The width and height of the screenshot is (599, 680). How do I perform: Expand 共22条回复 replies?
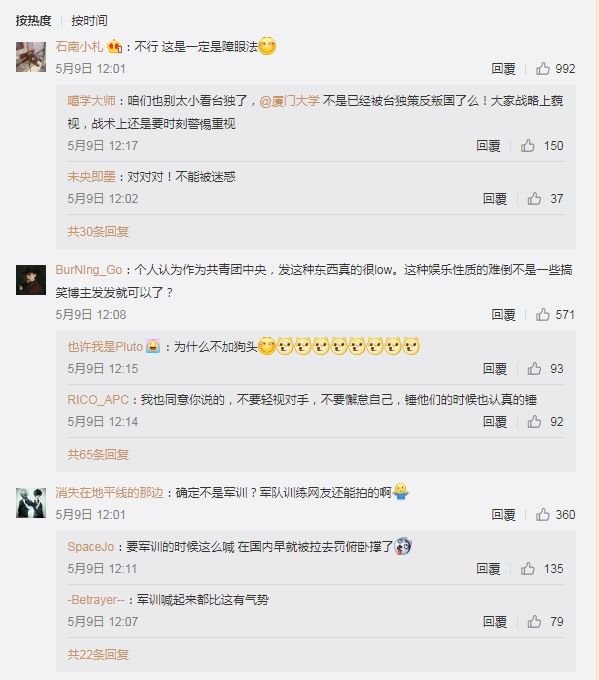point(98,654)
